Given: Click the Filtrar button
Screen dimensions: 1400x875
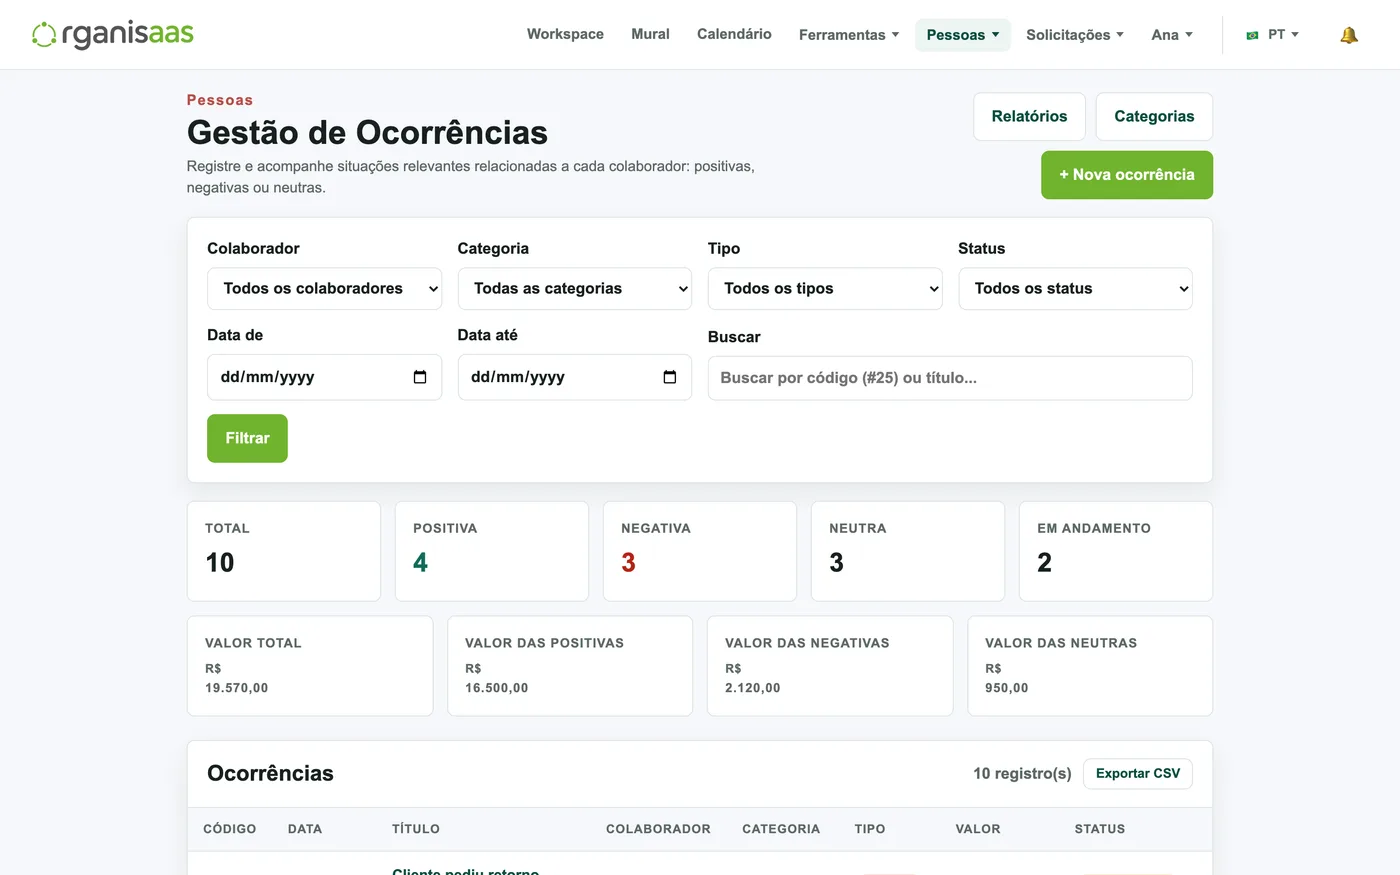Looking at the screenshot, I should coord(247,438).
